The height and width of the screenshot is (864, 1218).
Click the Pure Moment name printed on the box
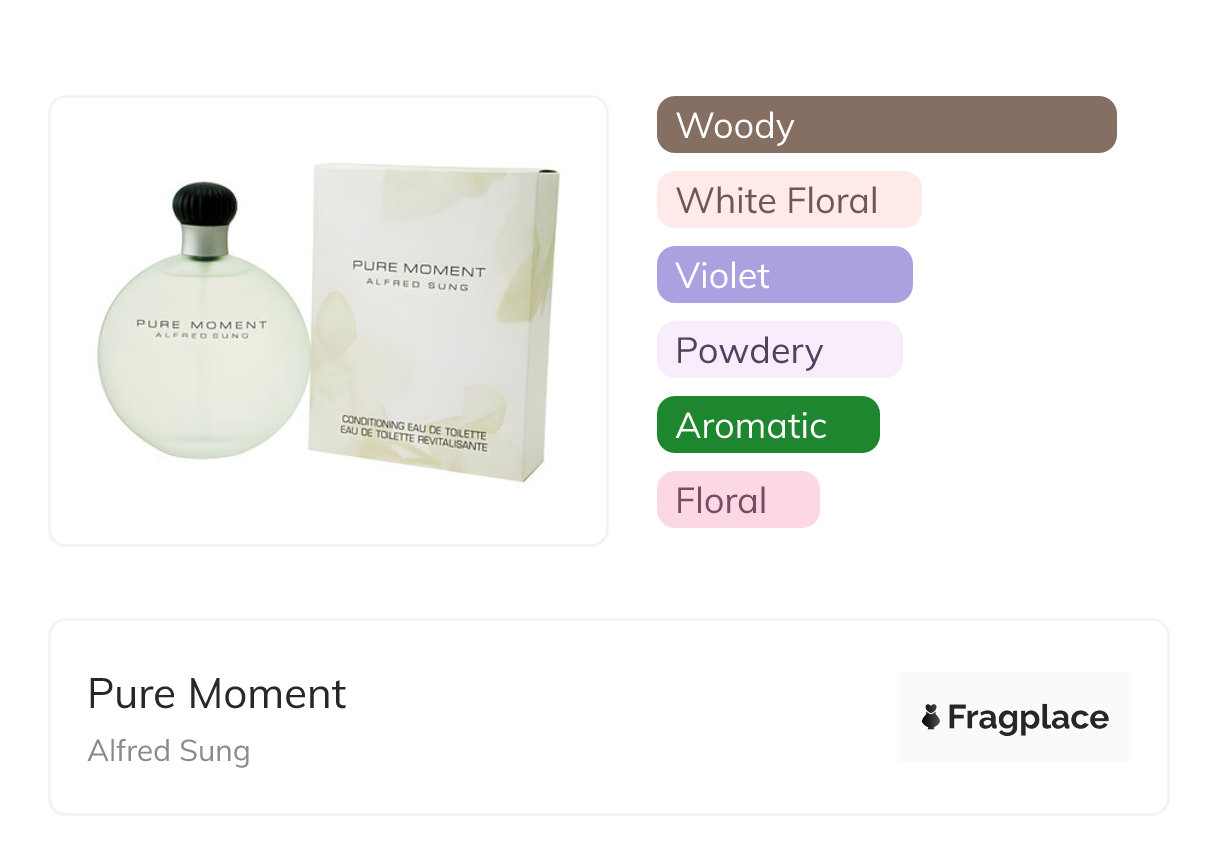[418, 269]
